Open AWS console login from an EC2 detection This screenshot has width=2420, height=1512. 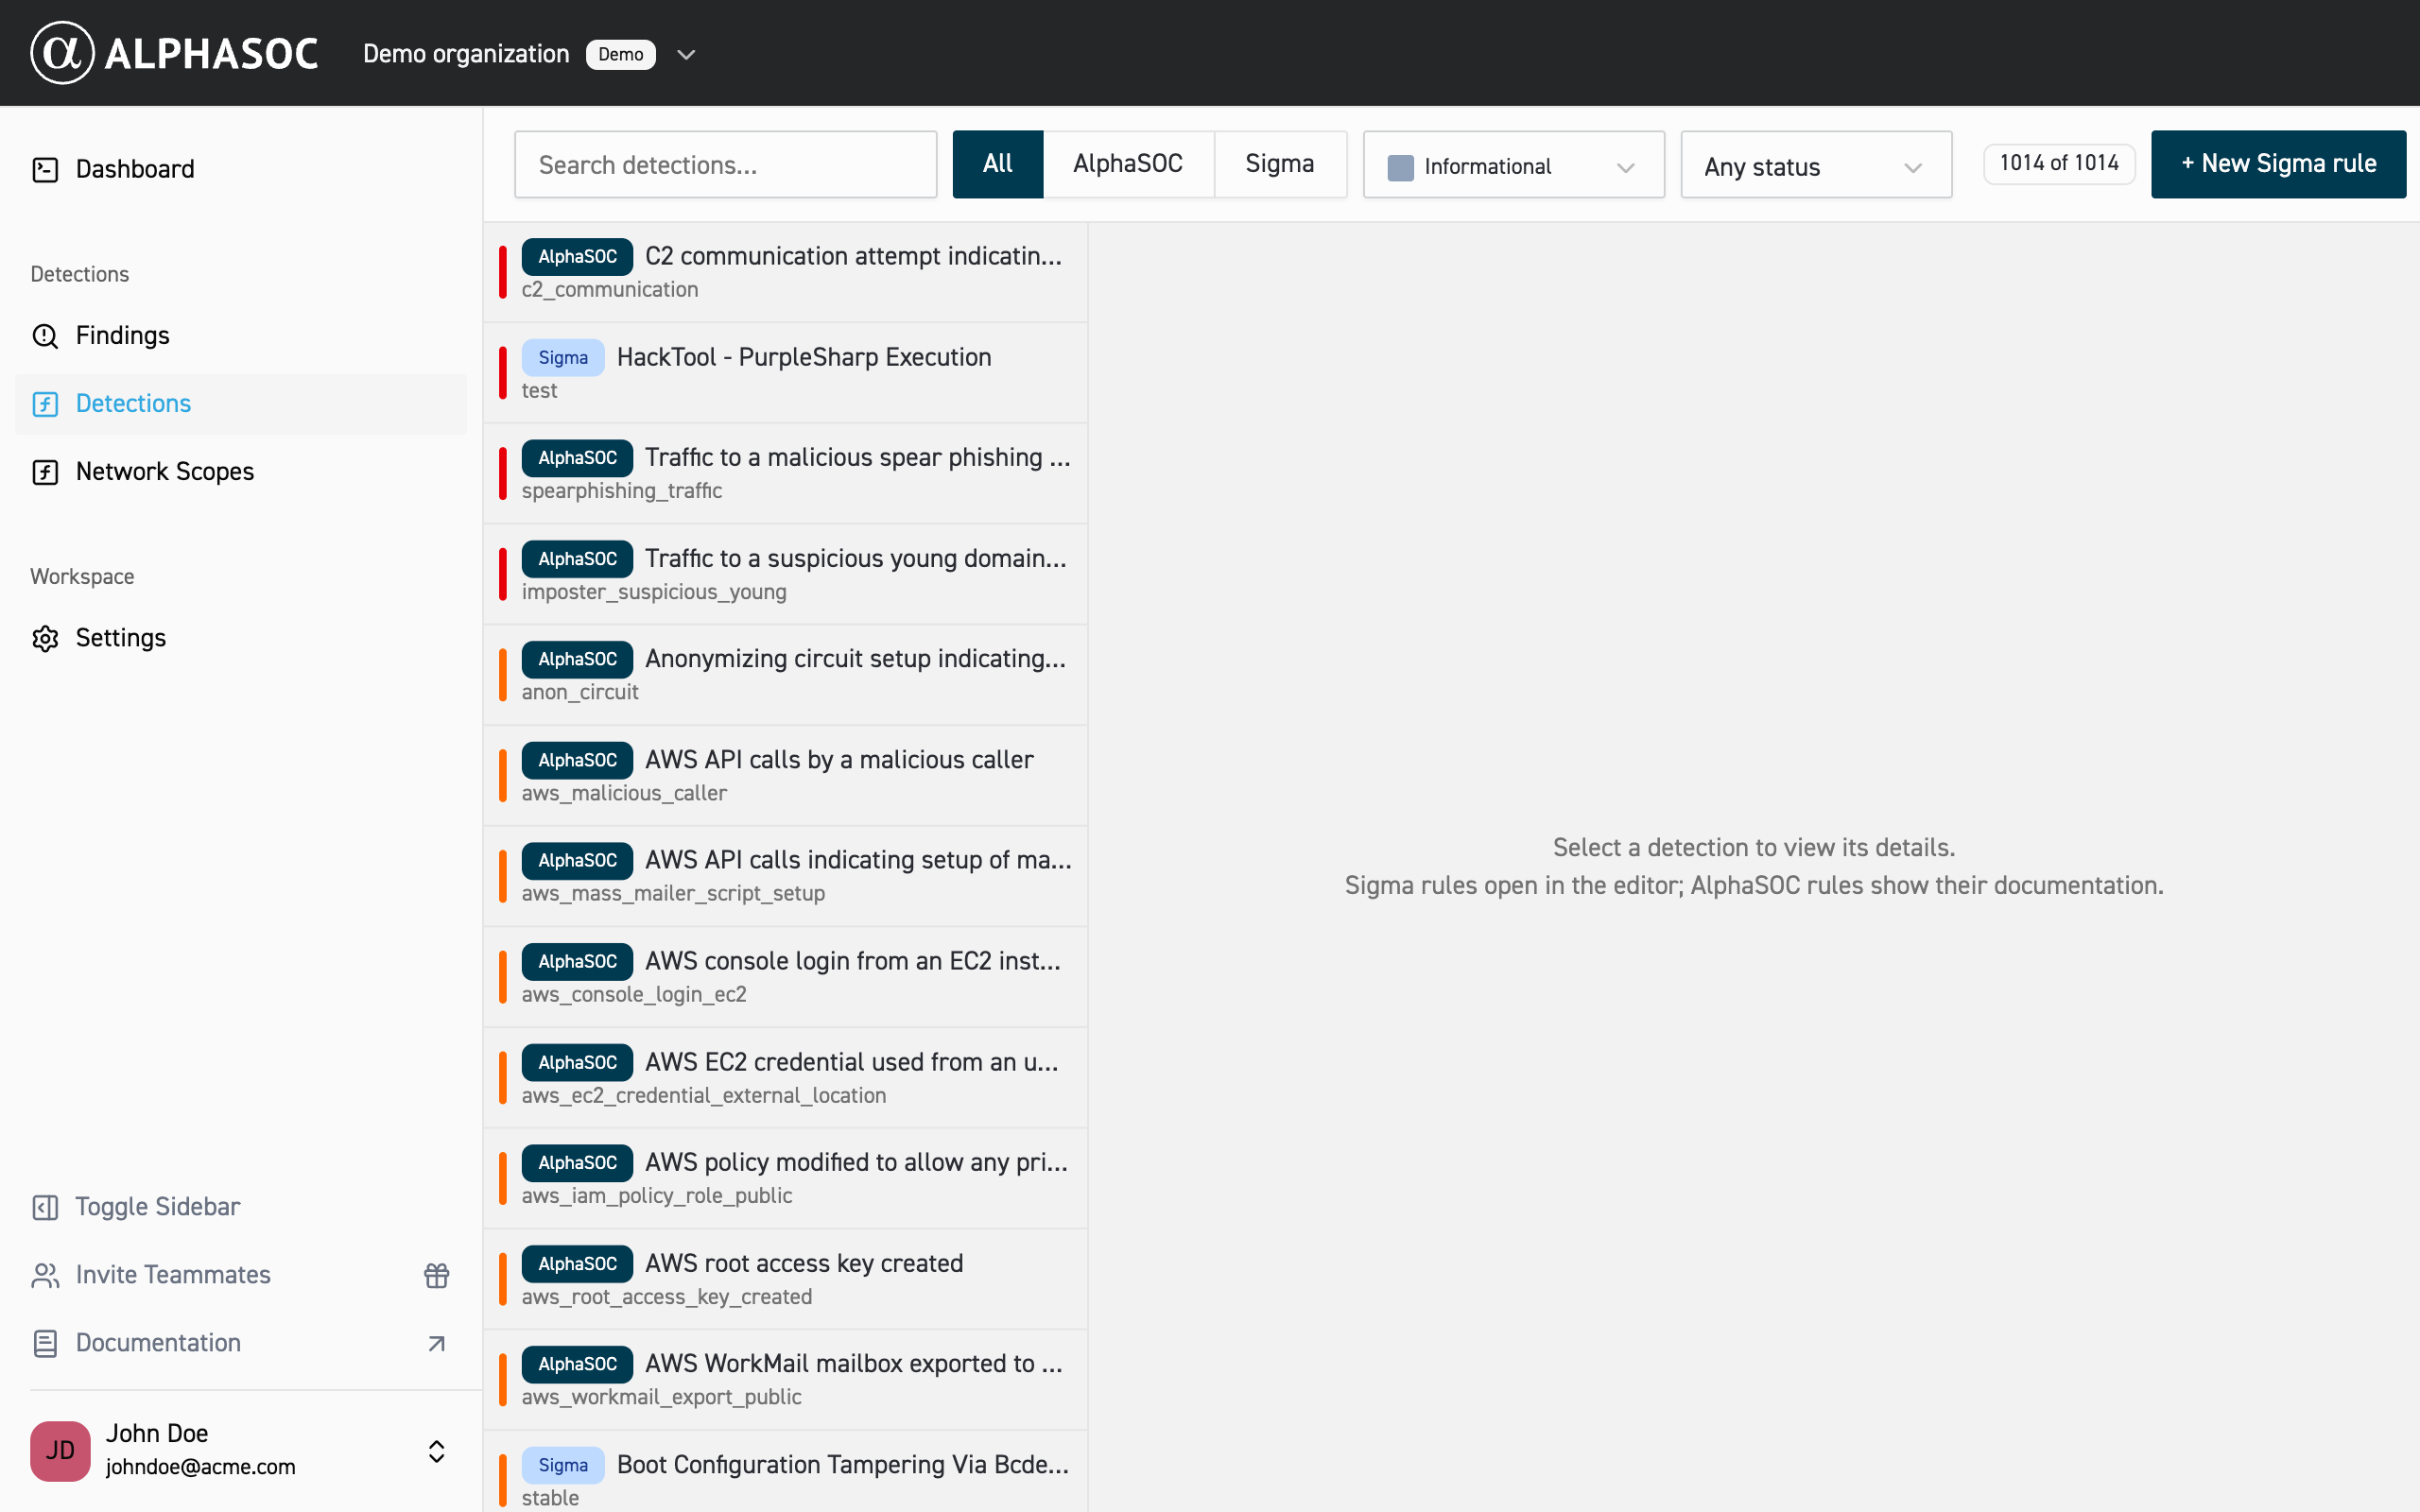point(786,977)
